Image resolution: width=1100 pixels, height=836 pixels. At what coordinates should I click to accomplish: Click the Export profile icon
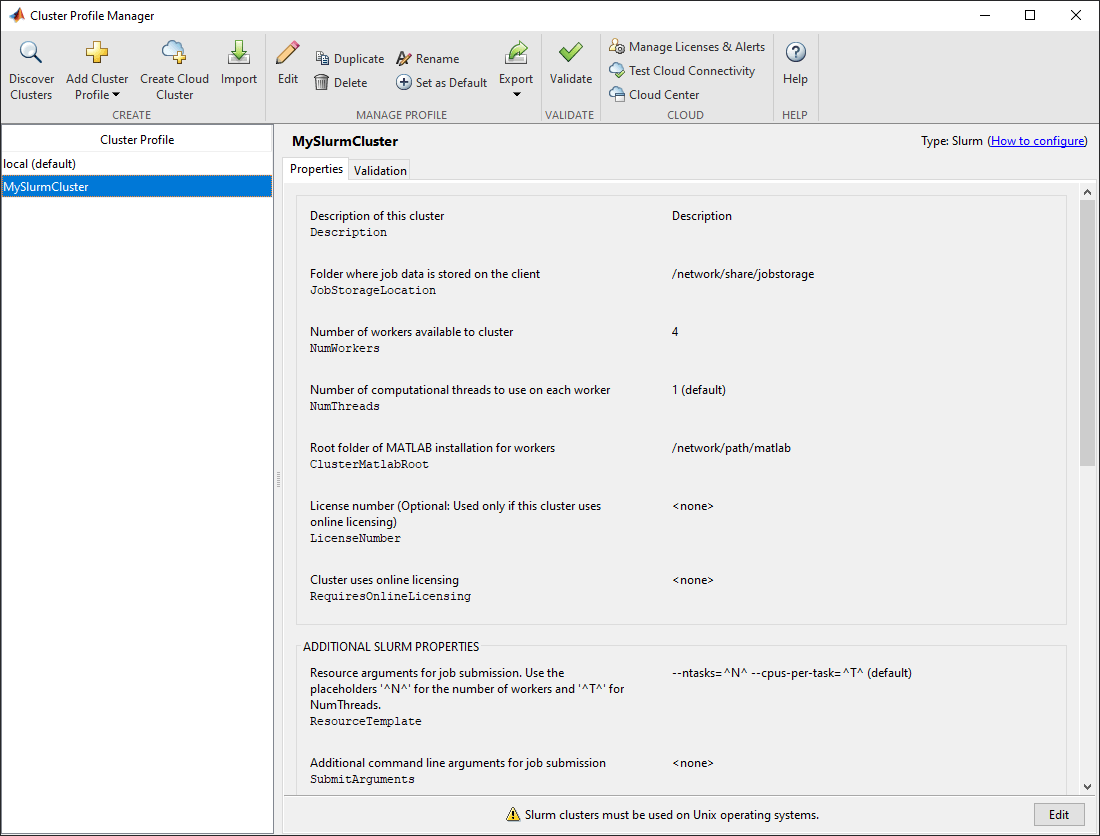pyautogui.click(x=516, y=52)
